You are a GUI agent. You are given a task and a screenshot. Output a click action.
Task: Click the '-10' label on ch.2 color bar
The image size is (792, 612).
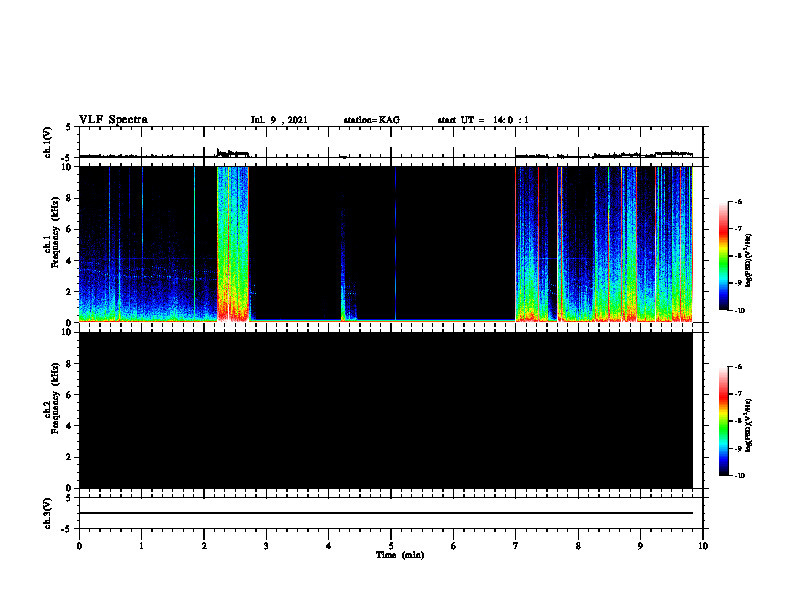(x=739, y=476)
